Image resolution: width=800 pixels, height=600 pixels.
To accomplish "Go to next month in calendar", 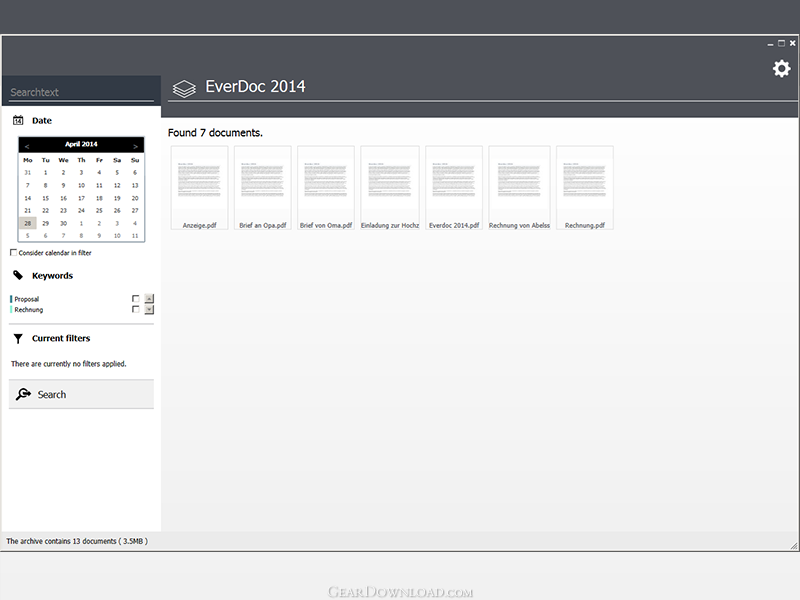I will click(x=135, y=145).
